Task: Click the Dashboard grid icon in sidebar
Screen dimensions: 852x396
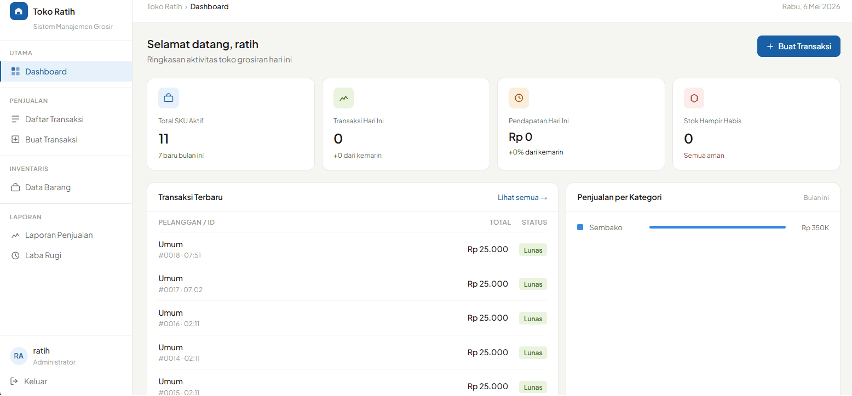Action: [15, 72]
